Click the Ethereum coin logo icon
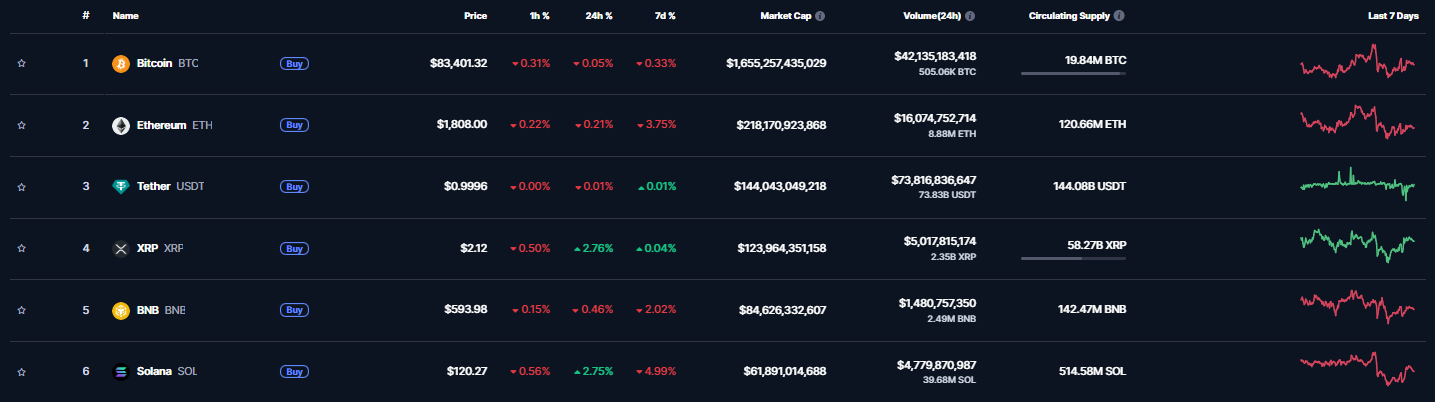The width and height of the screenshot is (1435, 402). [121, 126]
